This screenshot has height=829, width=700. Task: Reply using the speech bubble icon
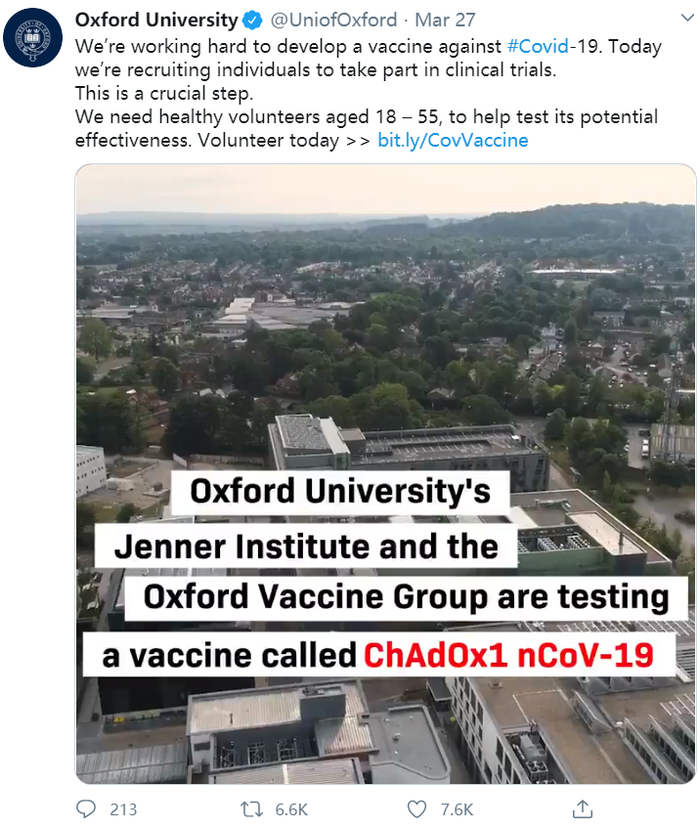[x=87, y=808]
